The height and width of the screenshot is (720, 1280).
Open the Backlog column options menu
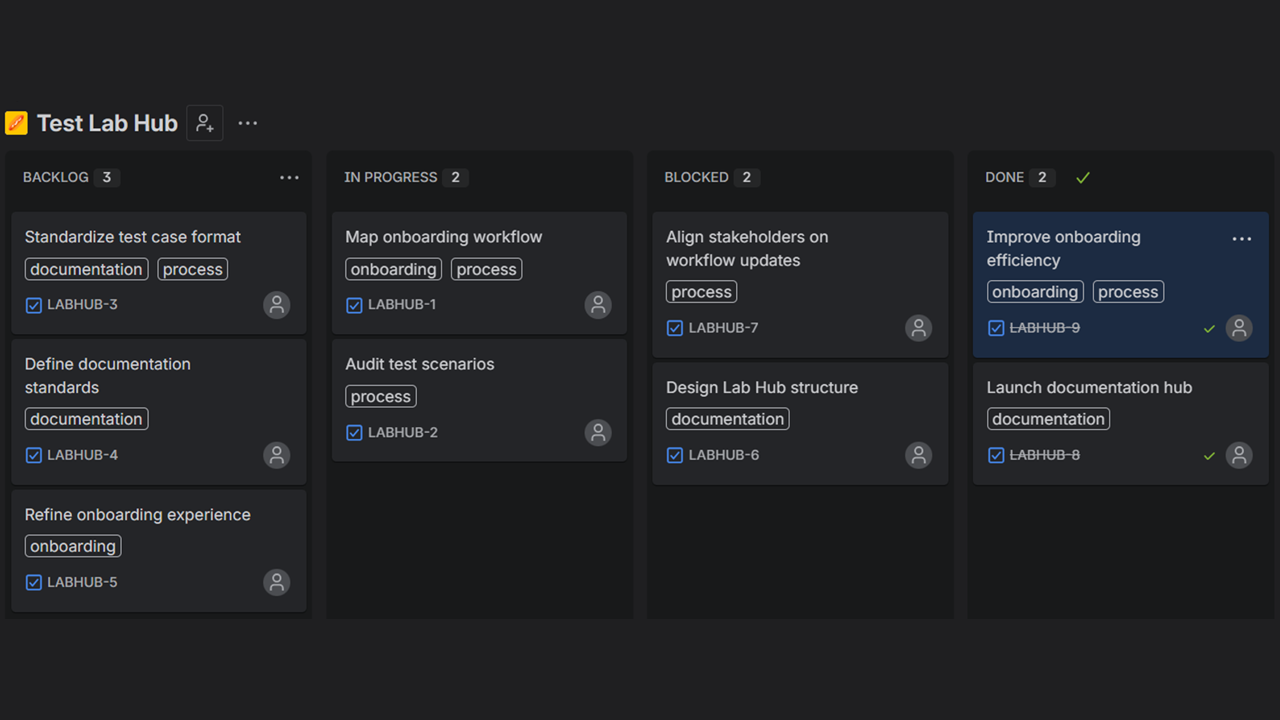coord(289,177)
